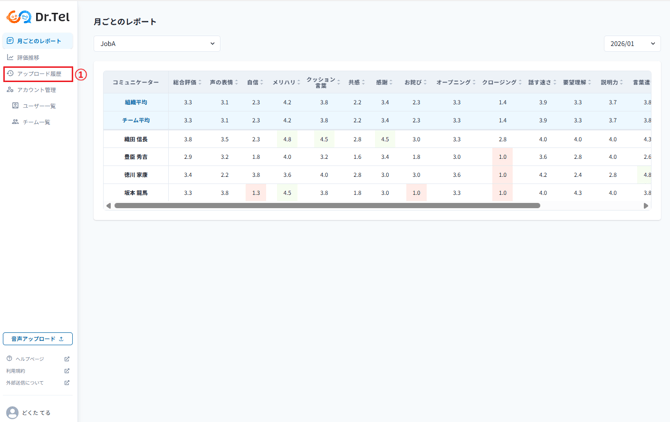Open the JobA dropdown selector
This screenshot has width=670, height=422.
(x=157, y=44)
